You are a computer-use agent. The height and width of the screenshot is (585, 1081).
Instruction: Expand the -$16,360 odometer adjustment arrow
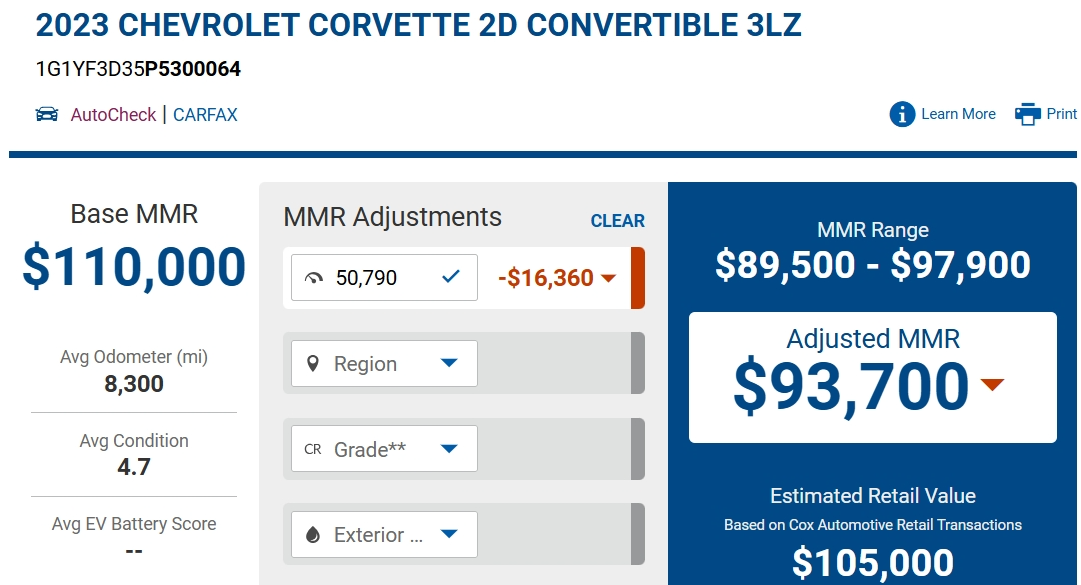(608, 278)
